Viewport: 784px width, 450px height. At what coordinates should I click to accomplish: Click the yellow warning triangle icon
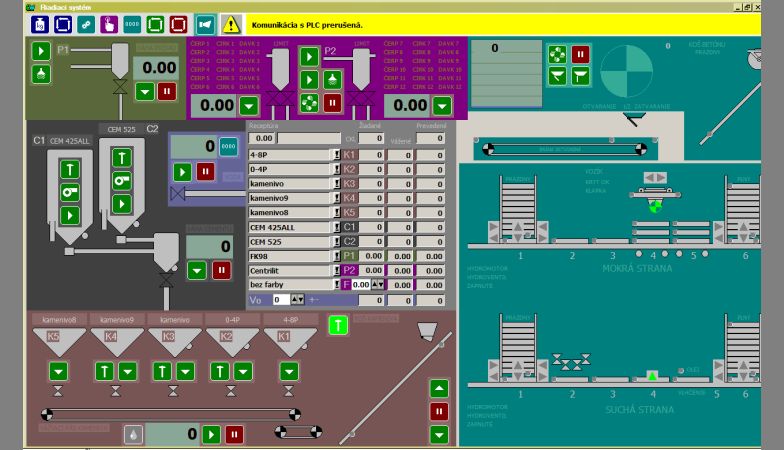231,23
